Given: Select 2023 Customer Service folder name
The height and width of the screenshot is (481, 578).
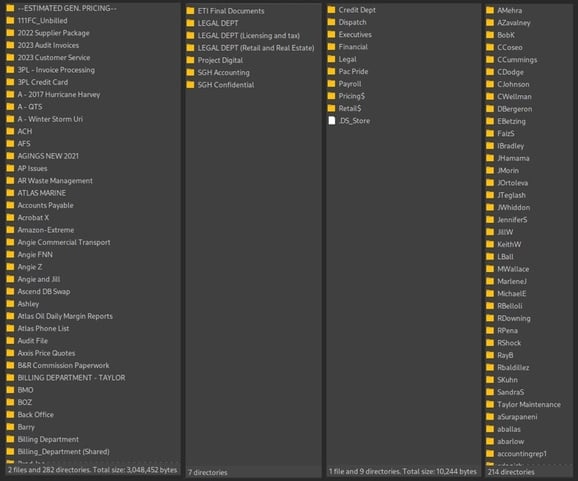Looking at the screenshot, I should click(54, 57).
